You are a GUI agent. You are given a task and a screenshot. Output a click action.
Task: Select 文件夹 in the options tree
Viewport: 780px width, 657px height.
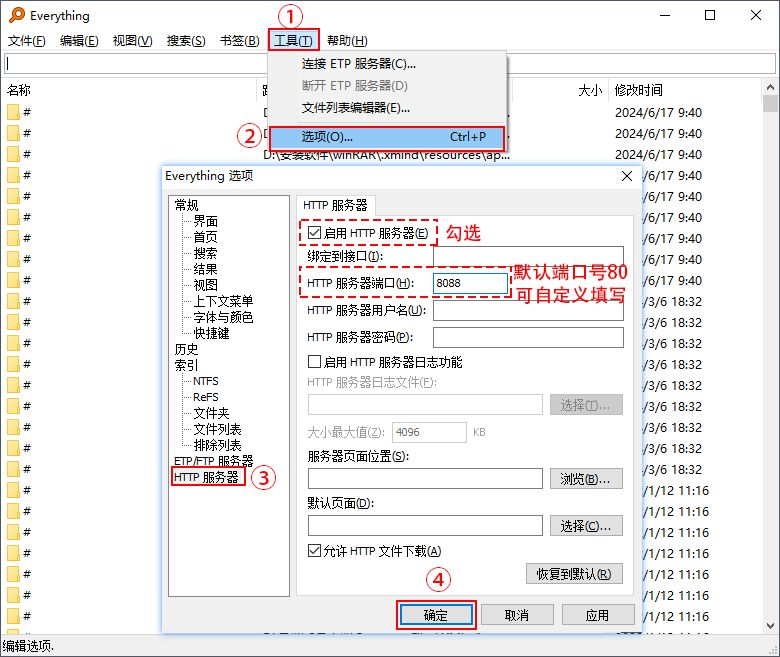(x=211, y=413)
